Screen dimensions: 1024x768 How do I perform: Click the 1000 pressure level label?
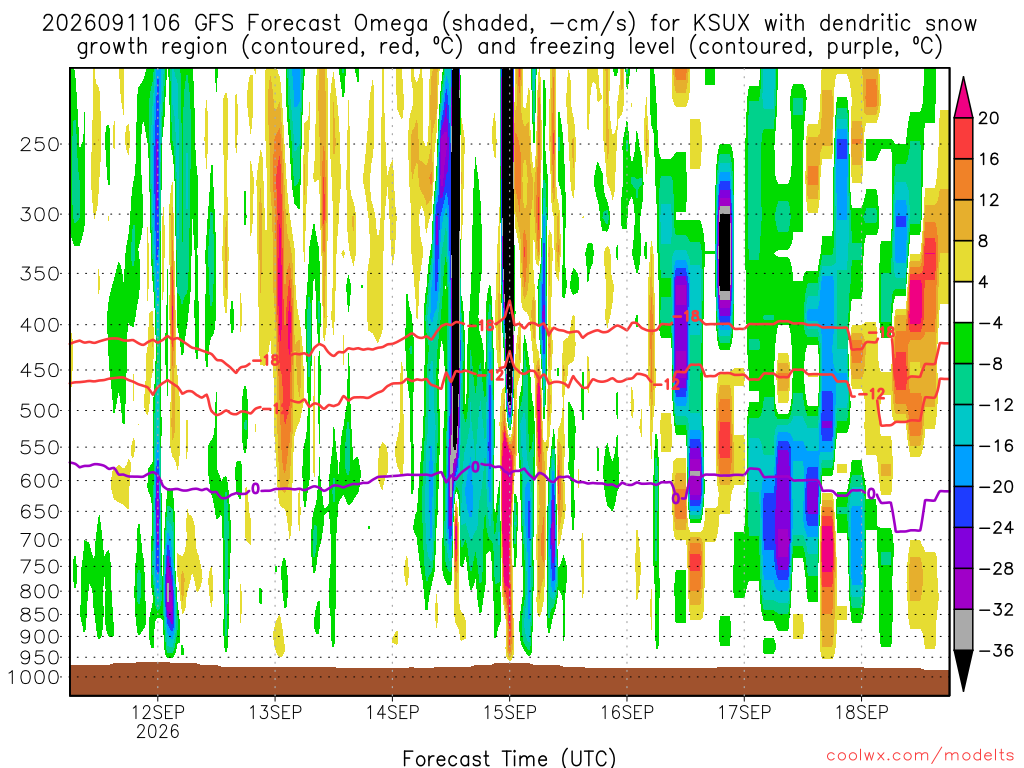point(34,677)
